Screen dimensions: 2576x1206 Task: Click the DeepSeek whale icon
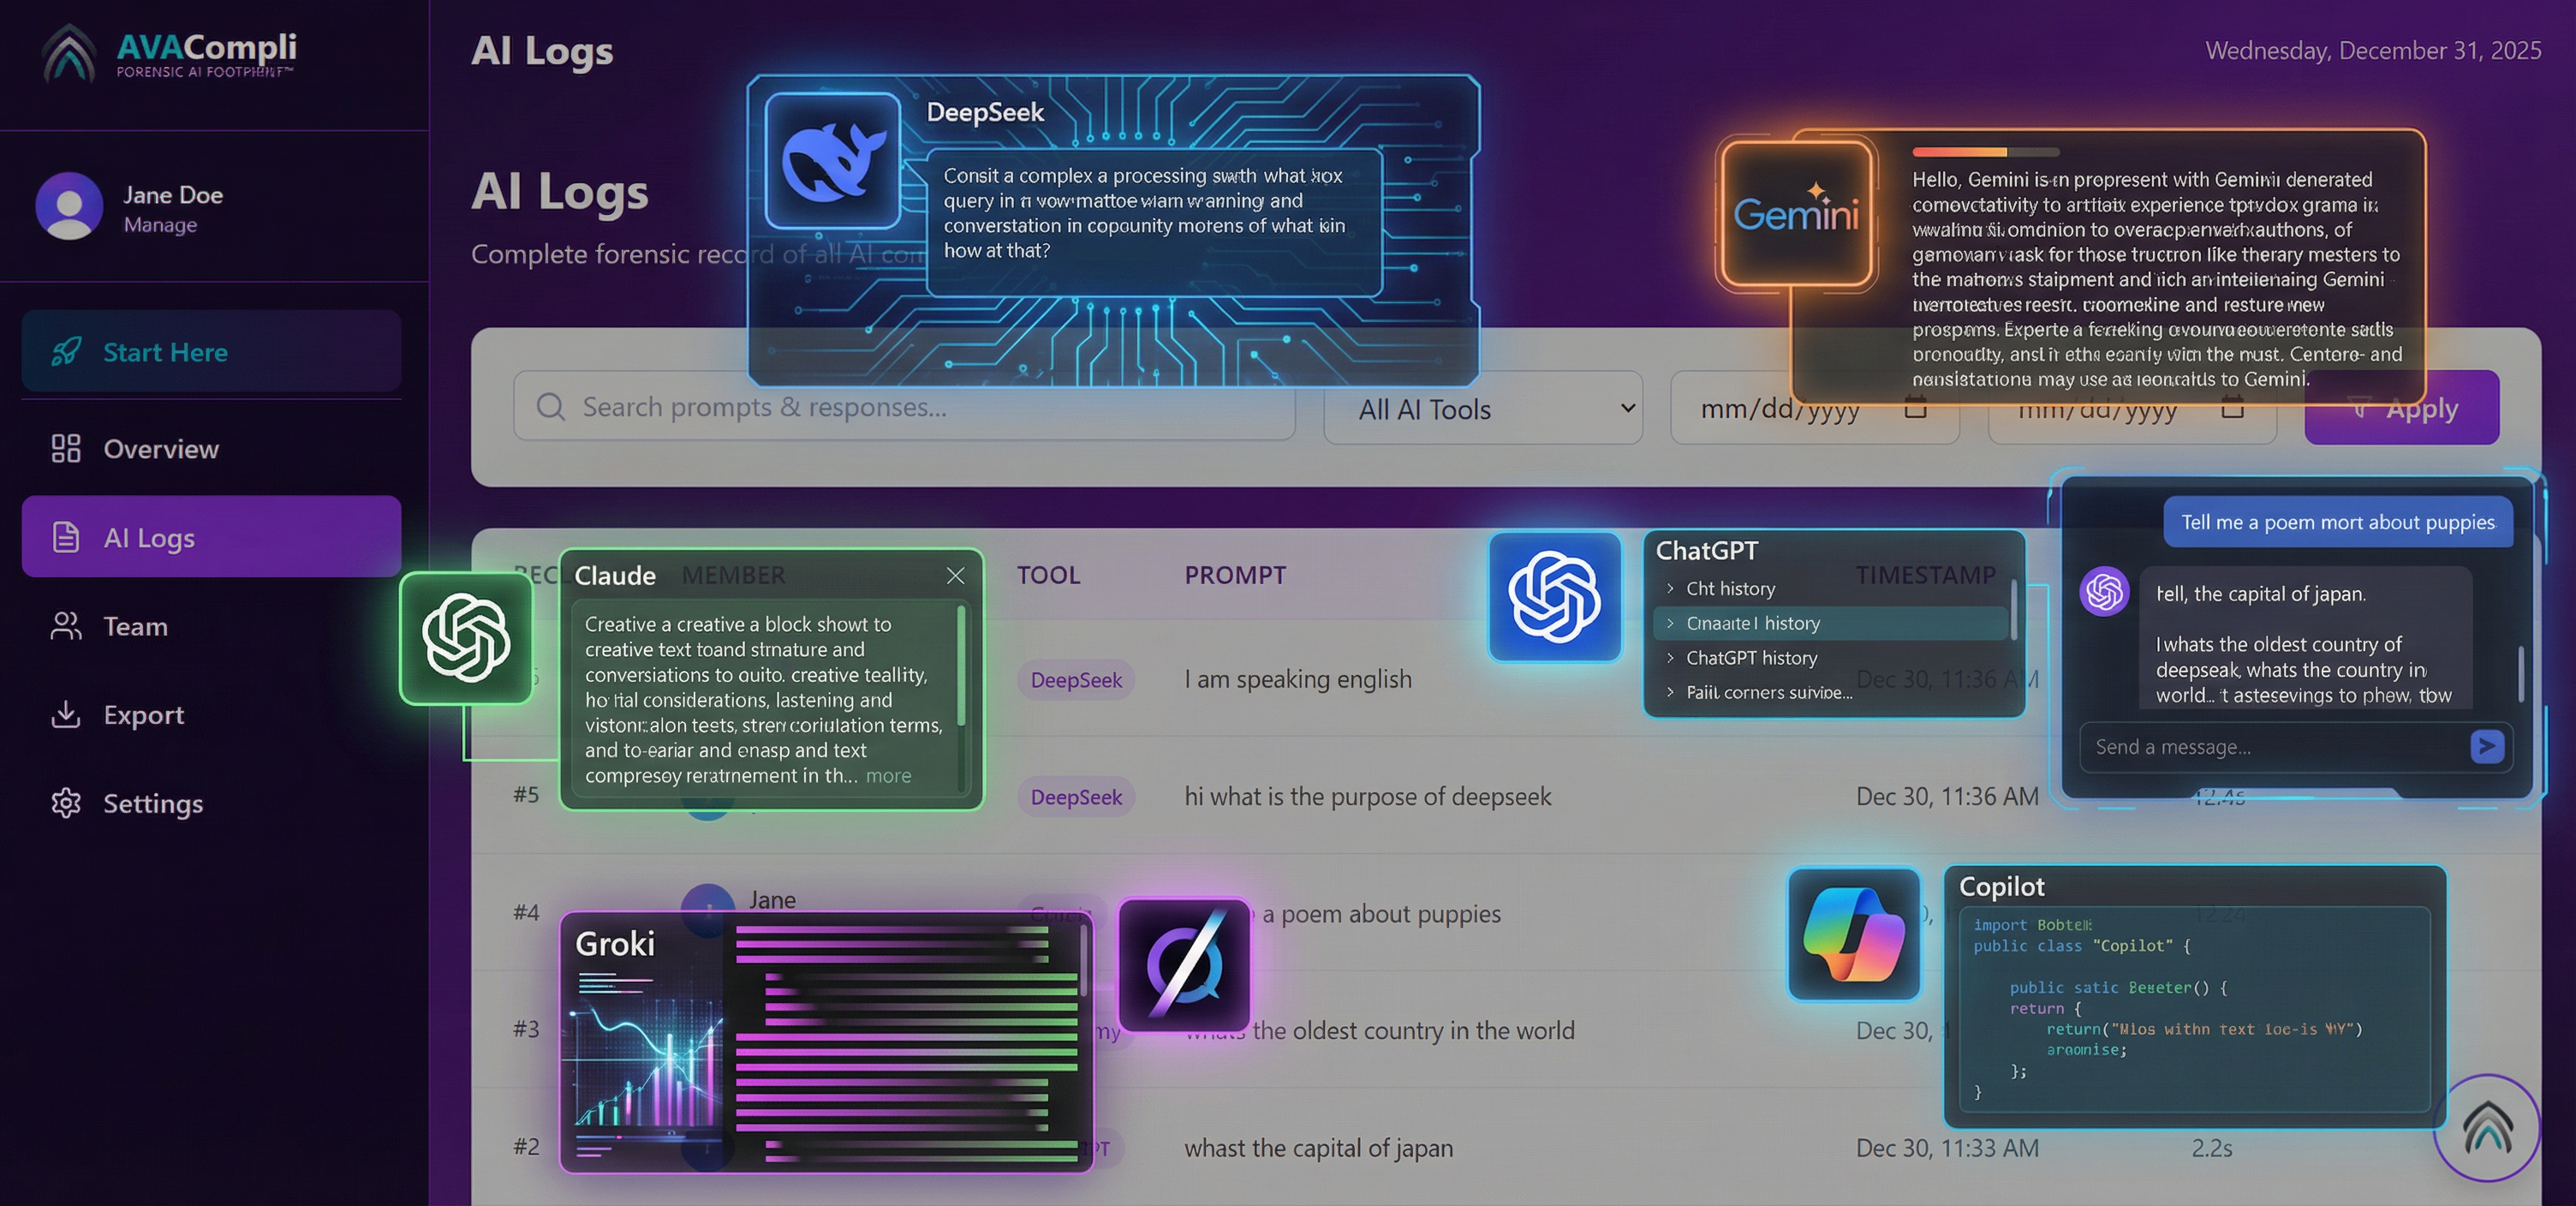[x=832, y=160]
